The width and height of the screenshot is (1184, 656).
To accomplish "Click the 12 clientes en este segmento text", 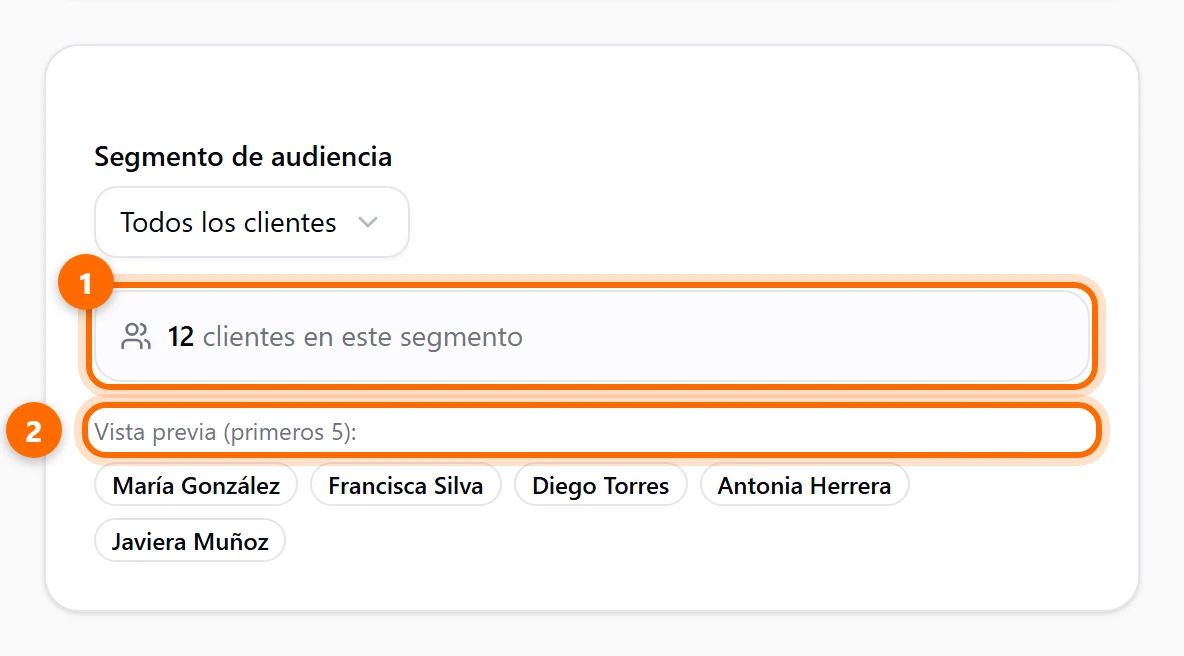I will coord(345,337).
